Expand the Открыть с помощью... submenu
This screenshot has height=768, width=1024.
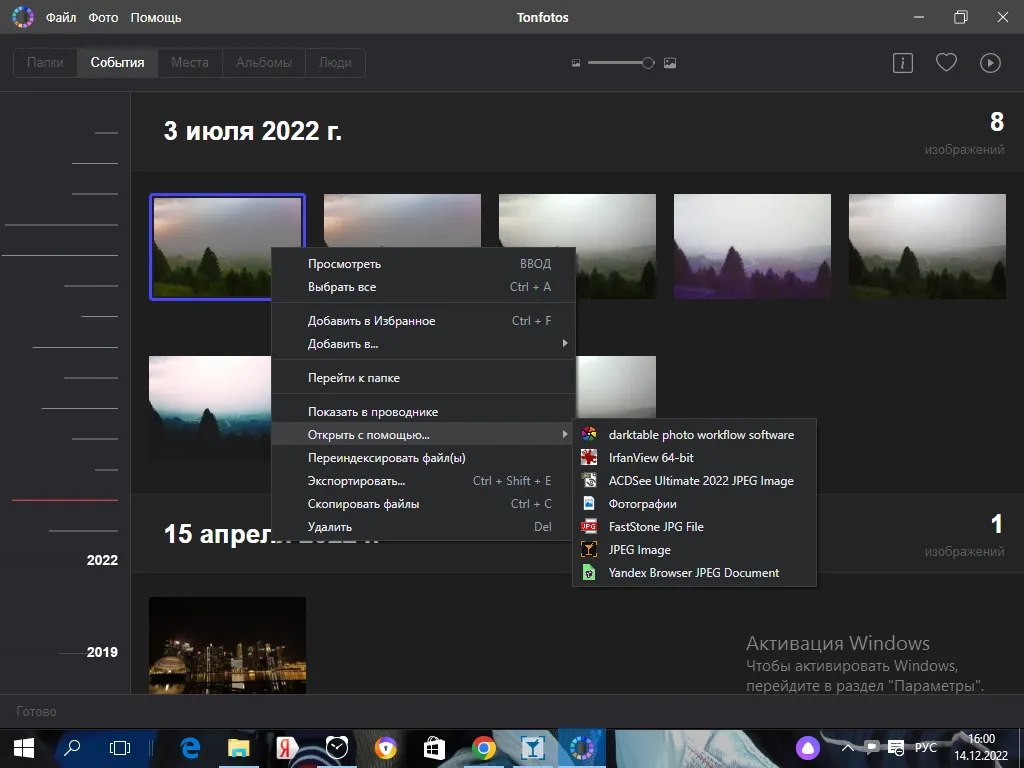pyautogui.click(x=423, y=435)
